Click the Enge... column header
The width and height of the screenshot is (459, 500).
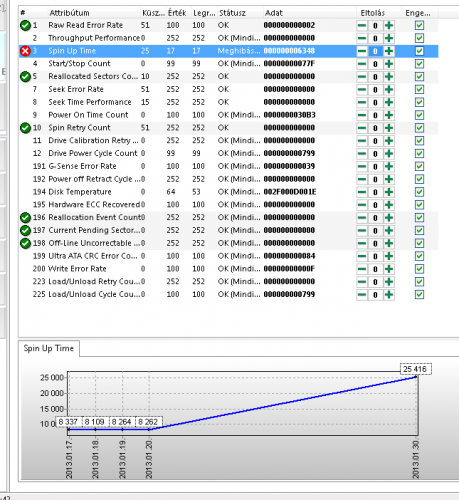click(x=419, y=13)
